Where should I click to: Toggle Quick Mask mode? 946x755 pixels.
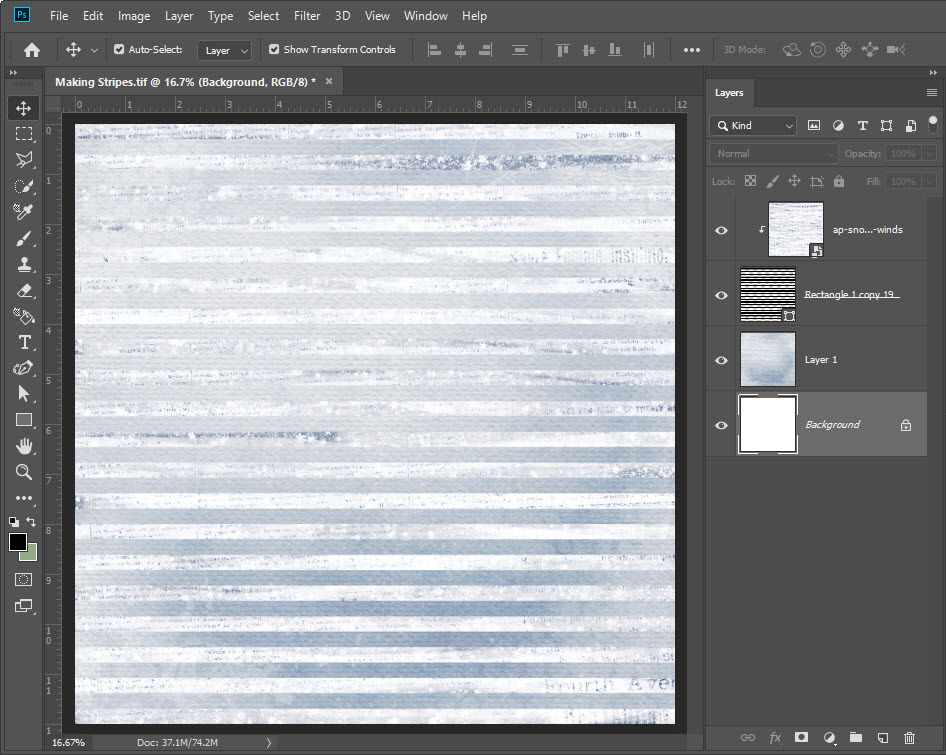tap(24, 580)
